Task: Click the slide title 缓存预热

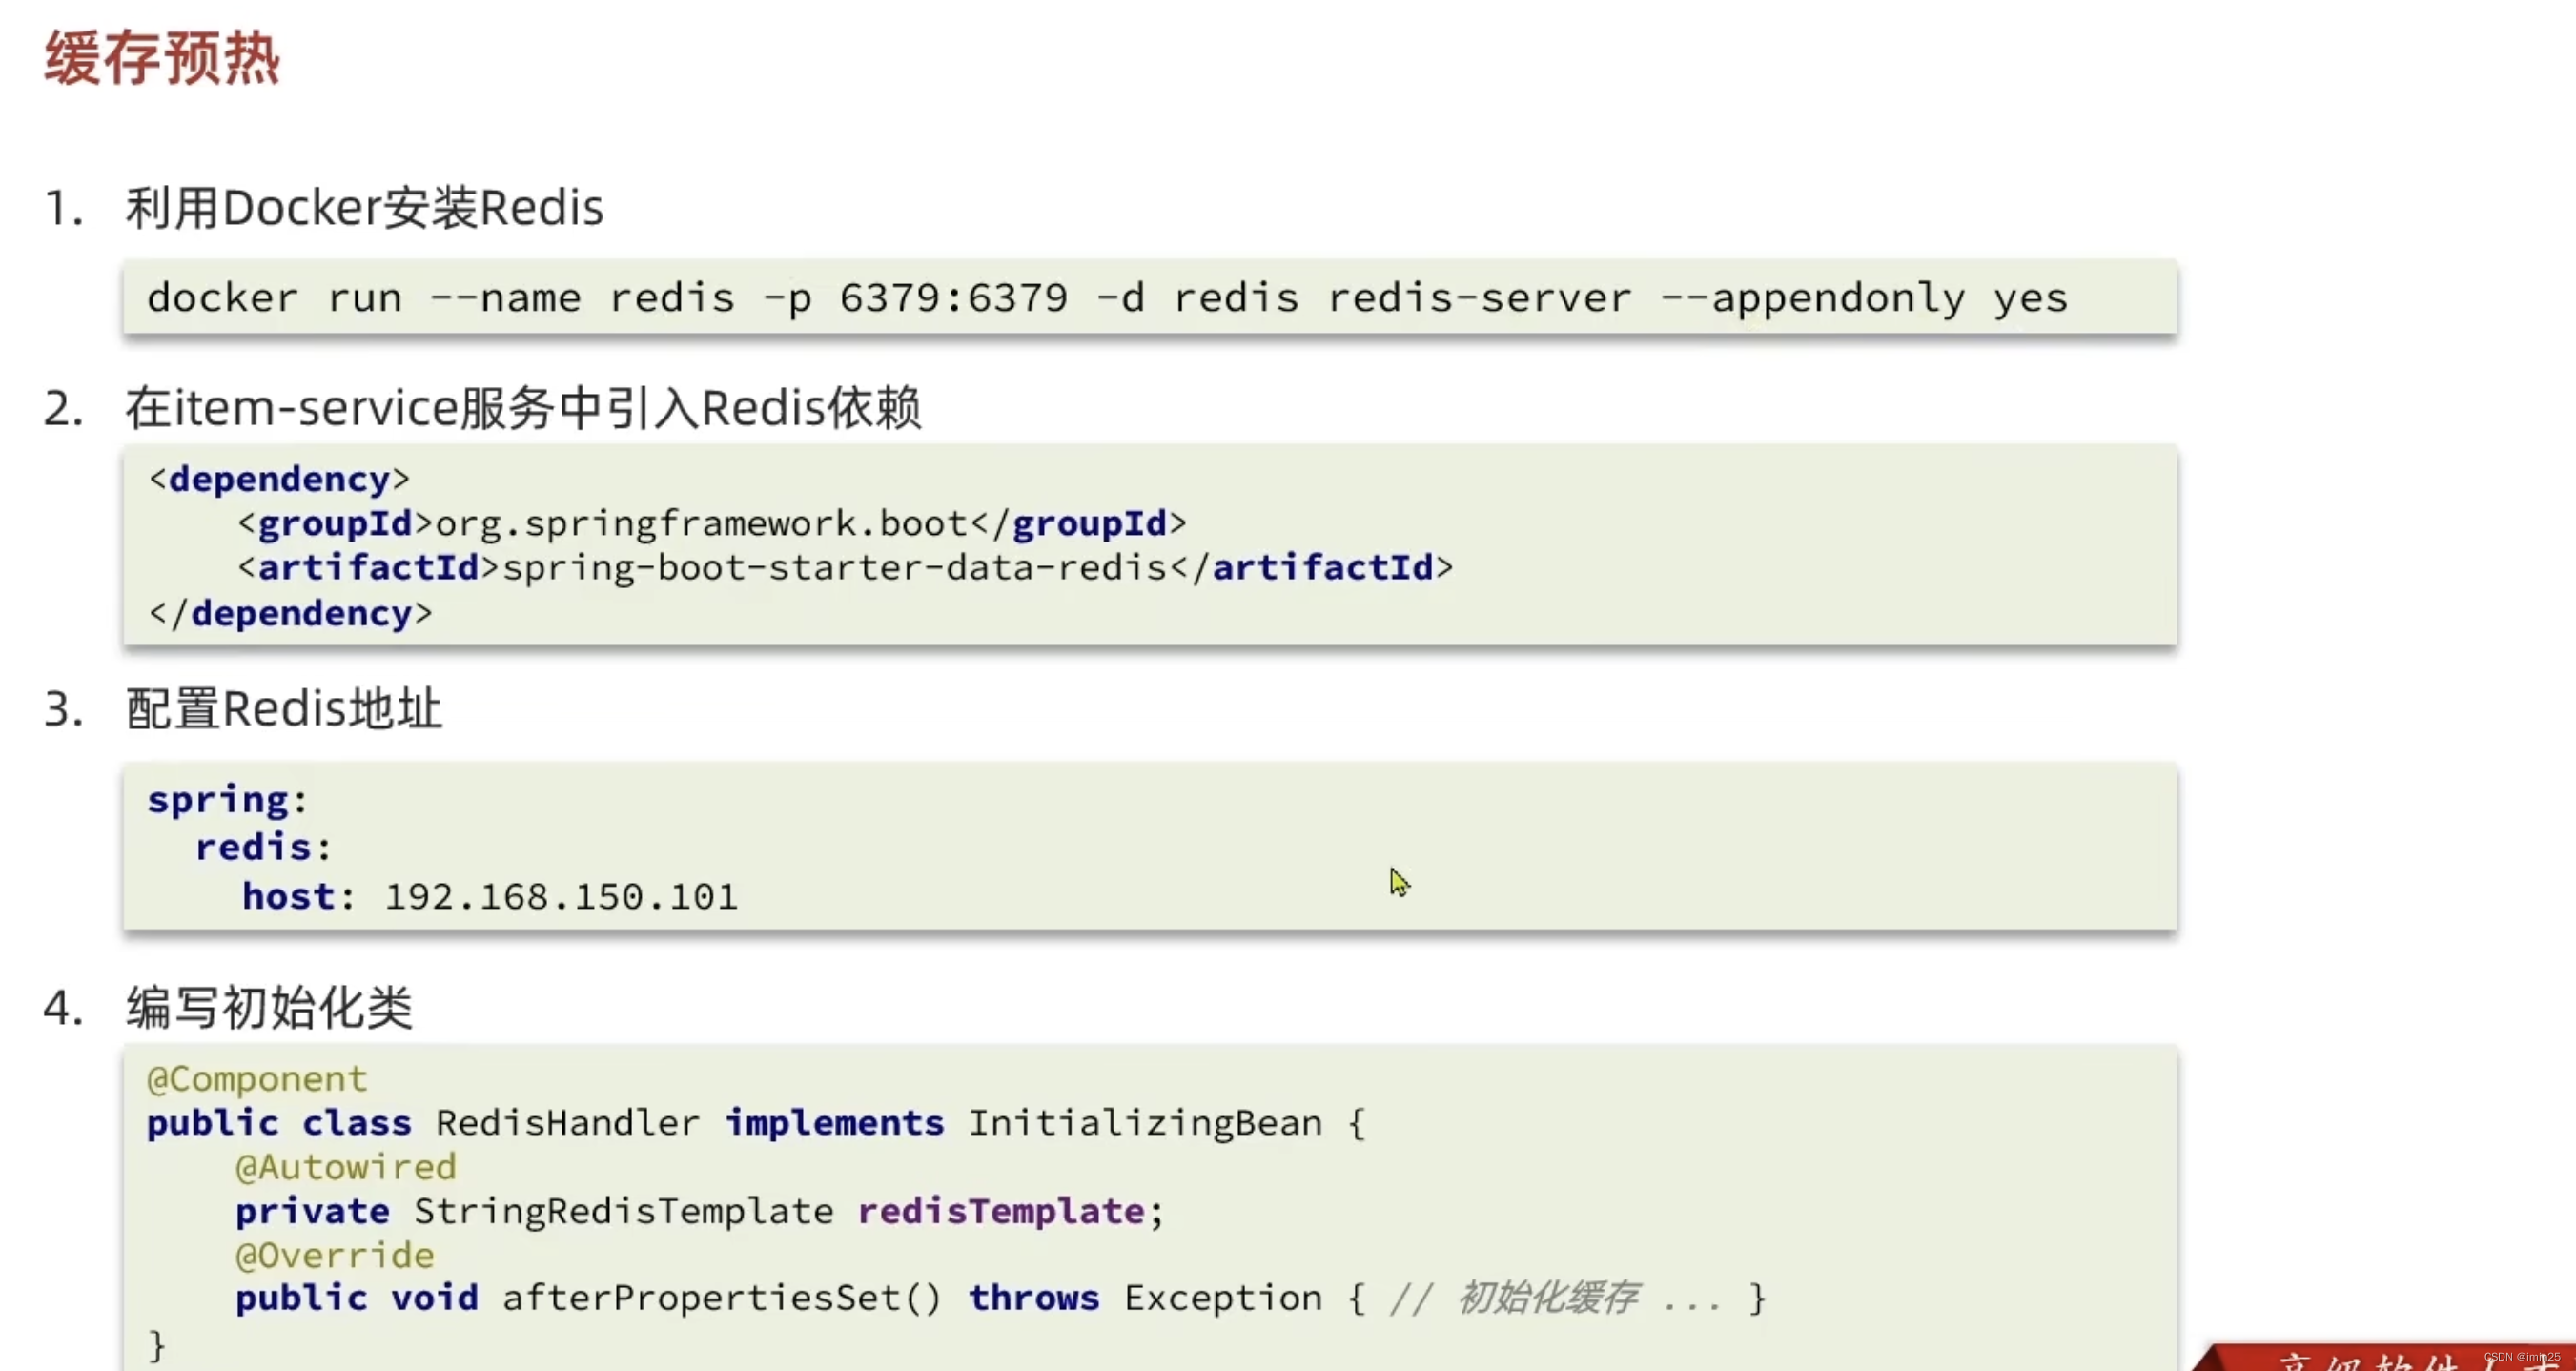Action: coord(162,58)
